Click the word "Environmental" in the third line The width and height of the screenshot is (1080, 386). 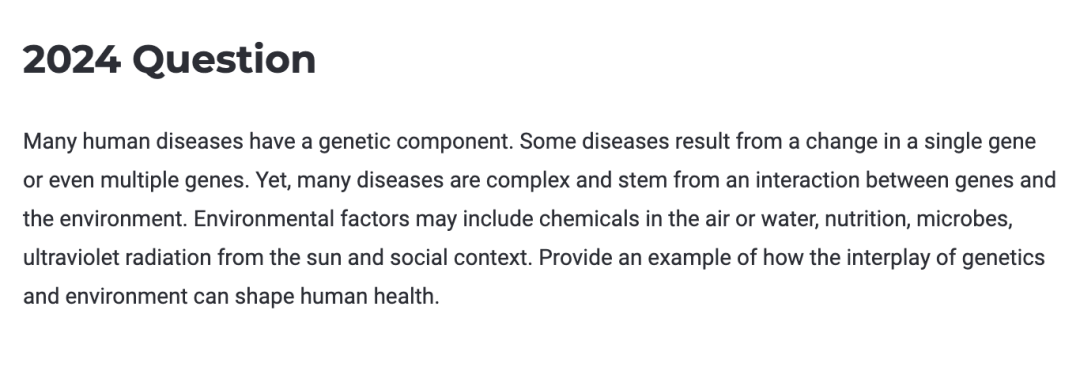click(264, 219)
